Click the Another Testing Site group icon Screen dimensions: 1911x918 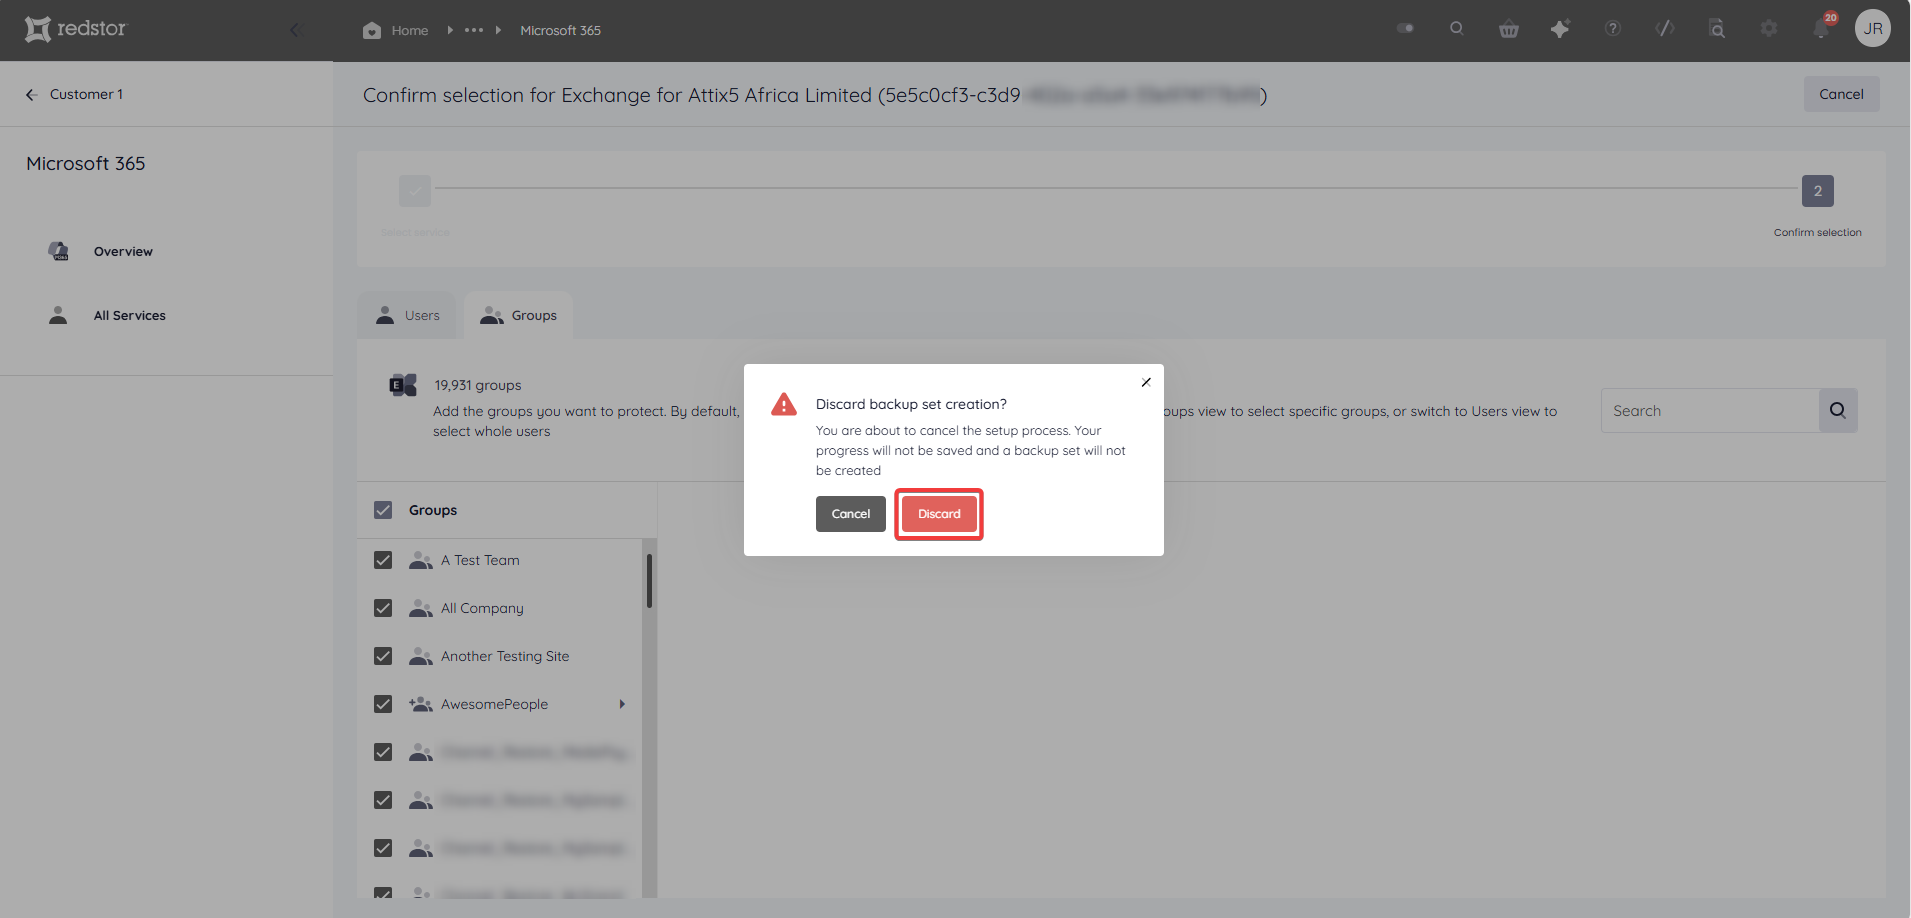[x=421, y=656]
